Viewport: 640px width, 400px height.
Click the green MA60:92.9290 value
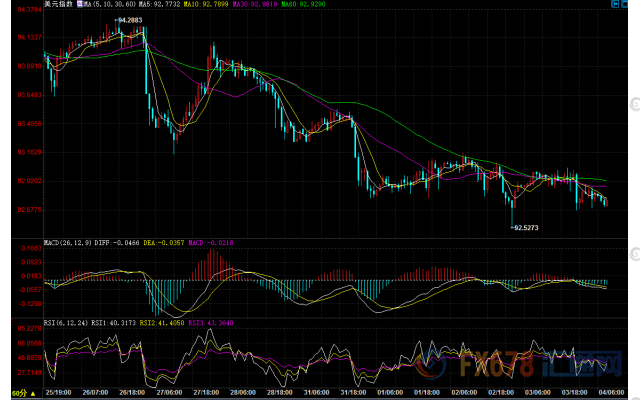tap(303, 4)
